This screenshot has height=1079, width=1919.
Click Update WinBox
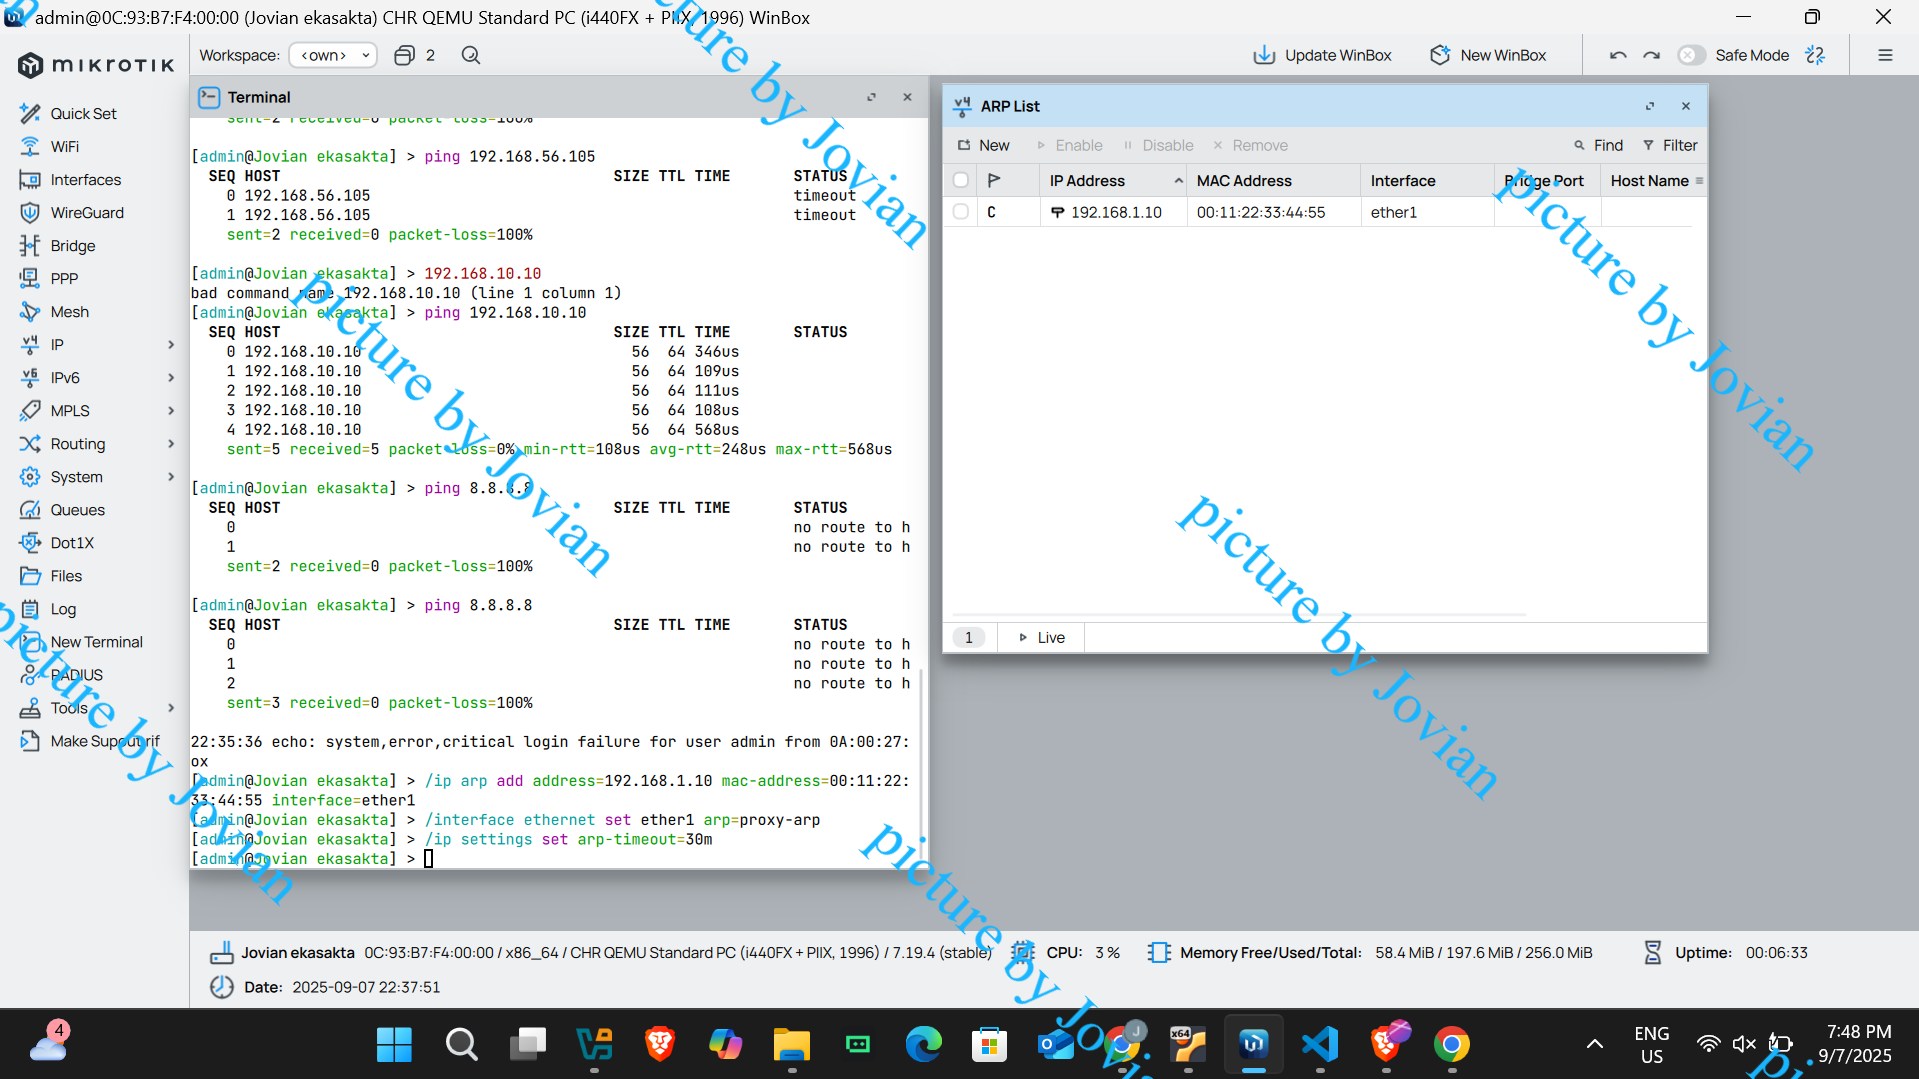[x=1322, y=55]
